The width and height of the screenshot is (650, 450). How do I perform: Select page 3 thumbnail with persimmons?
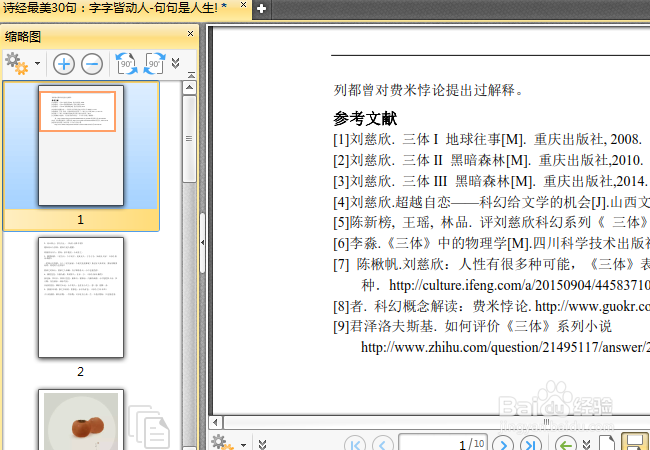[81, 419]
